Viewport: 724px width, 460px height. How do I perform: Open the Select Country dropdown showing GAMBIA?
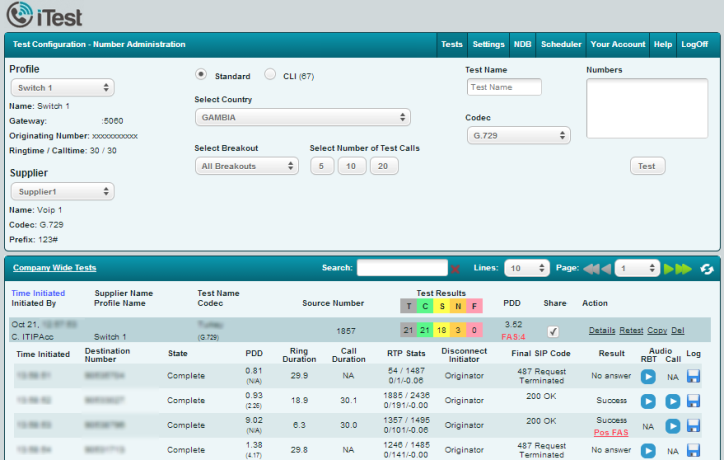pos(302,118)
